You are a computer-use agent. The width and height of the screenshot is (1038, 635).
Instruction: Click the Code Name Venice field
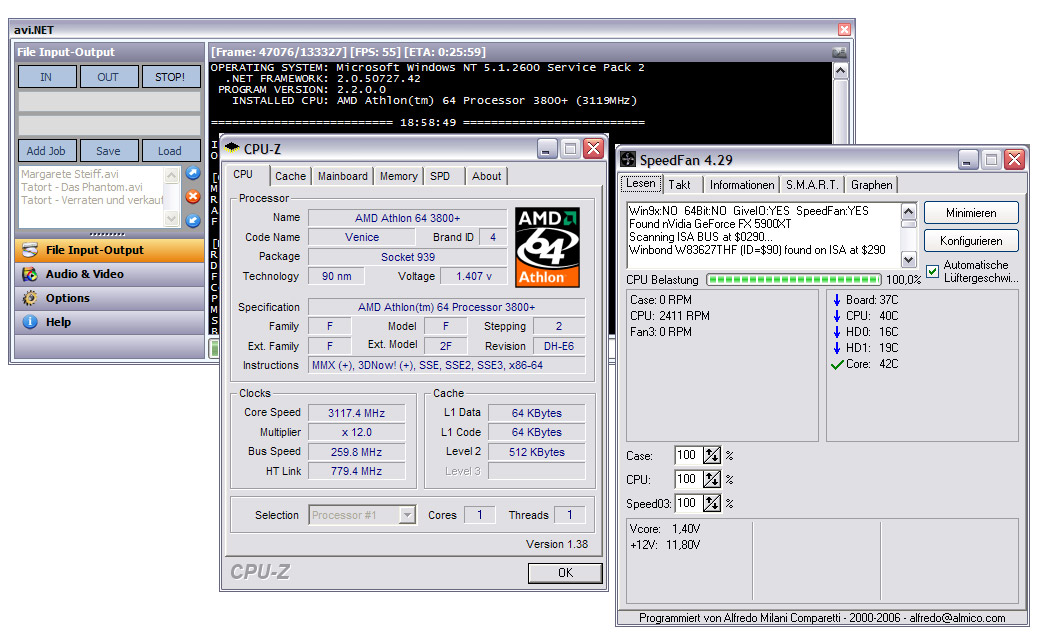[x=361, y=237]
